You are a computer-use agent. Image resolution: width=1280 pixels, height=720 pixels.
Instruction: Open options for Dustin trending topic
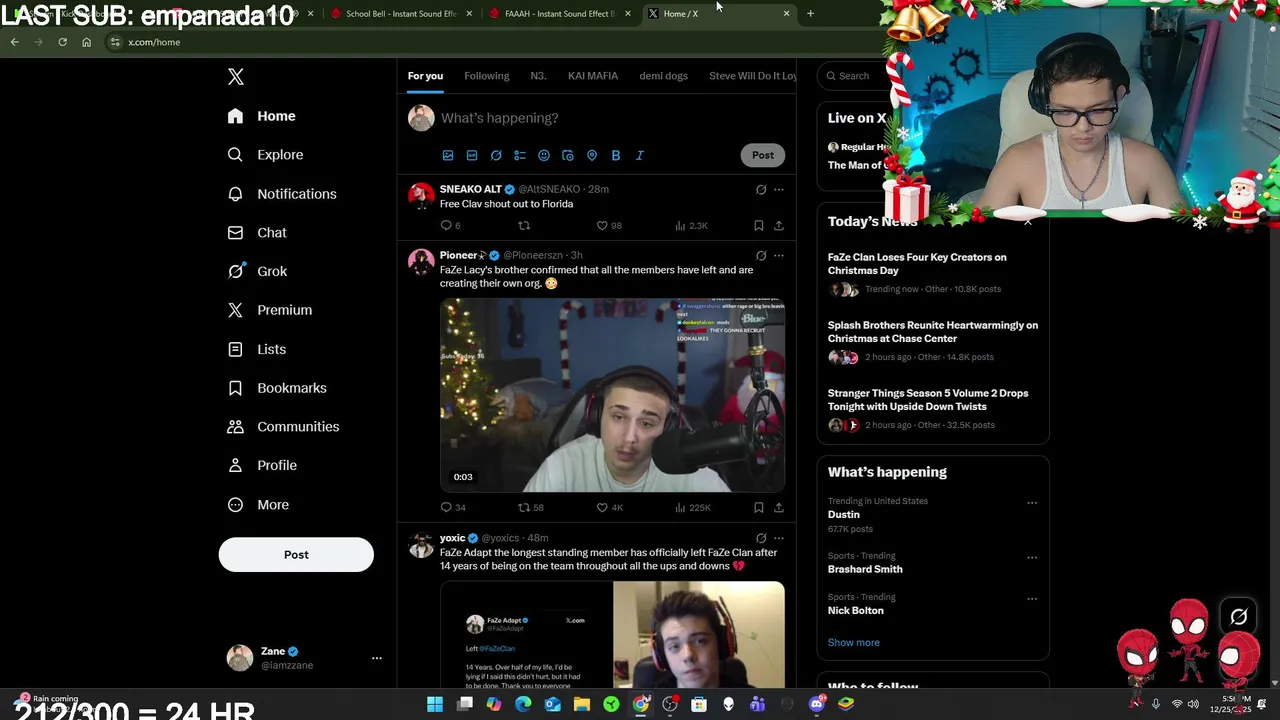coord(1032,503)
